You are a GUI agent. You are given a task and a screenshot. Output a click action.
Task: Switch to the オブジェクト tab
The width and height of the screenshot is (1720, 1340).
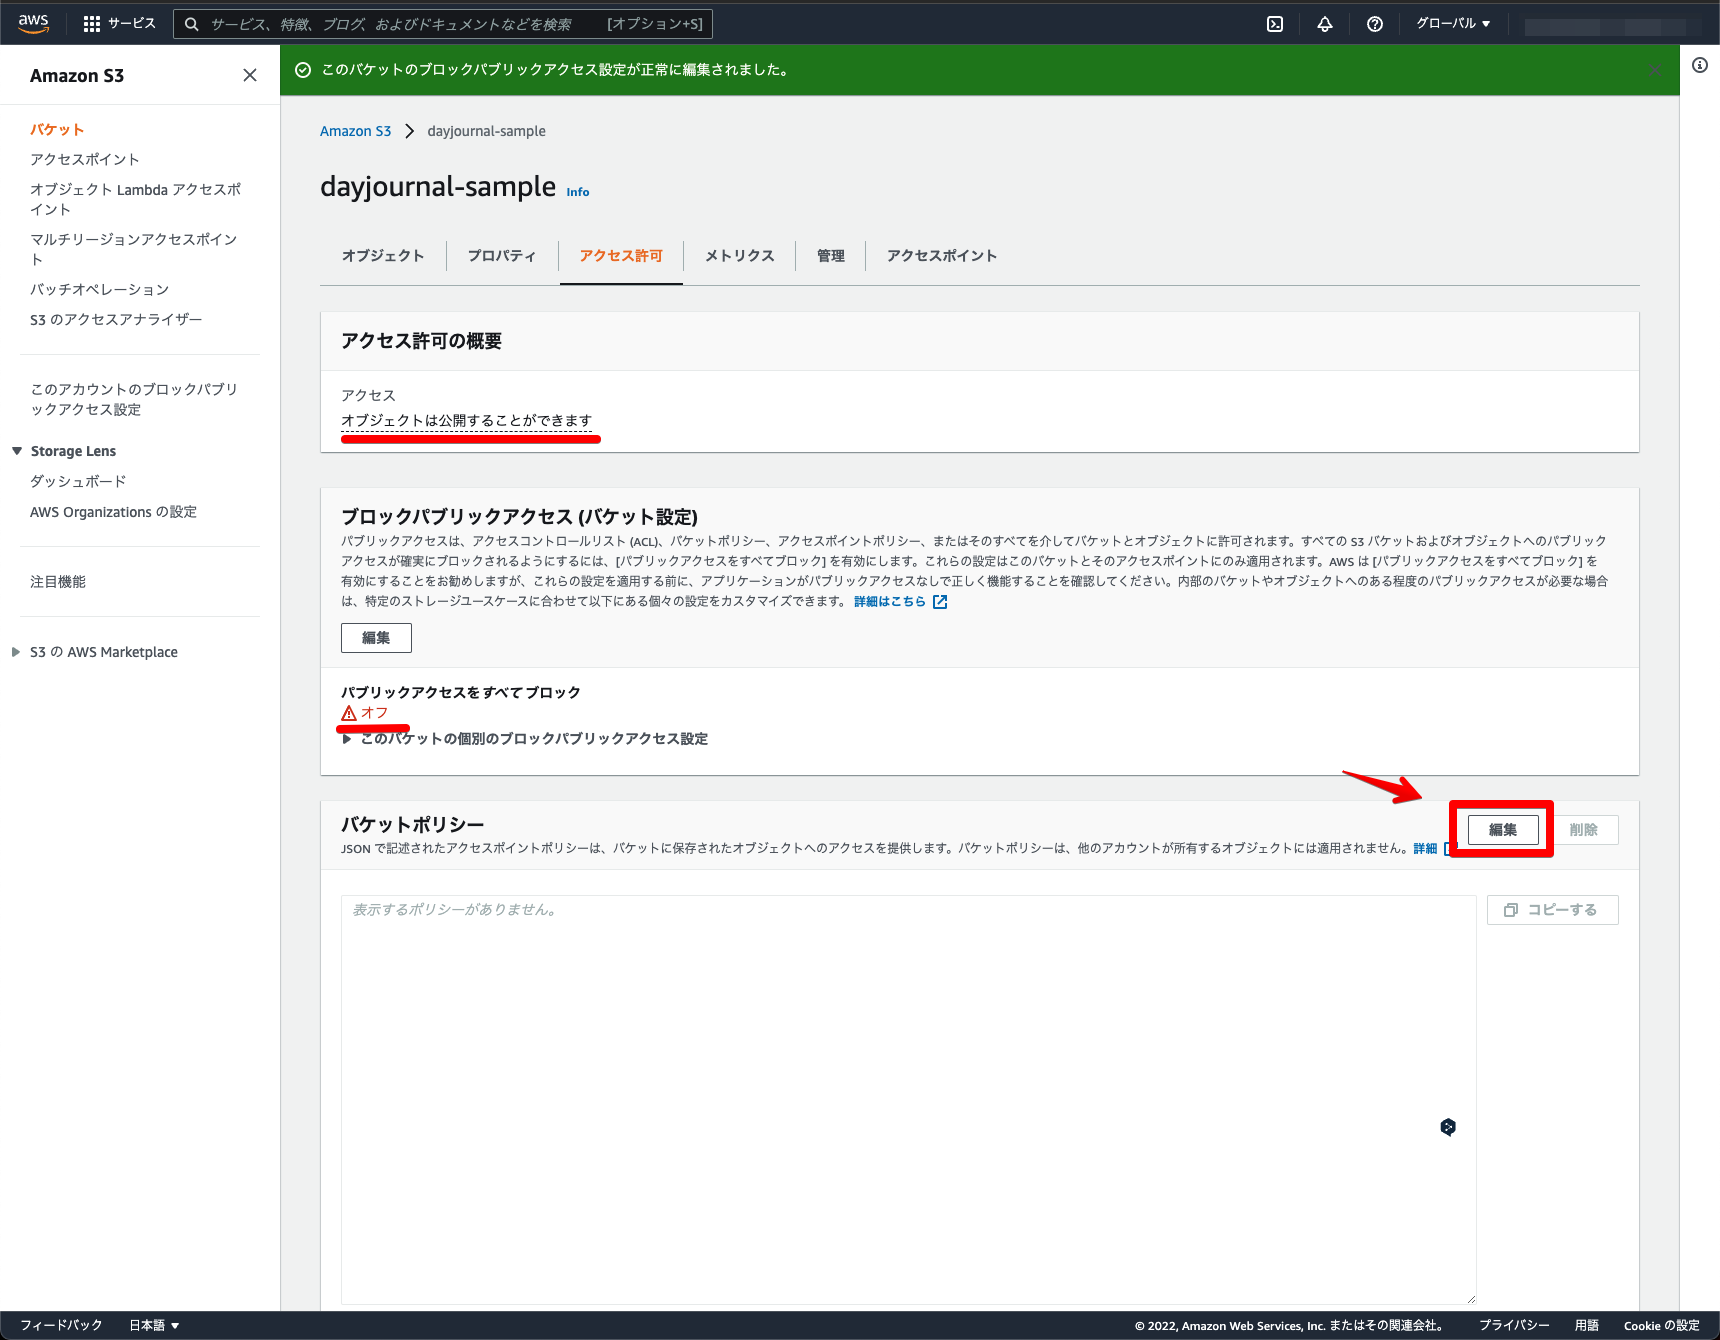(383, 256)
